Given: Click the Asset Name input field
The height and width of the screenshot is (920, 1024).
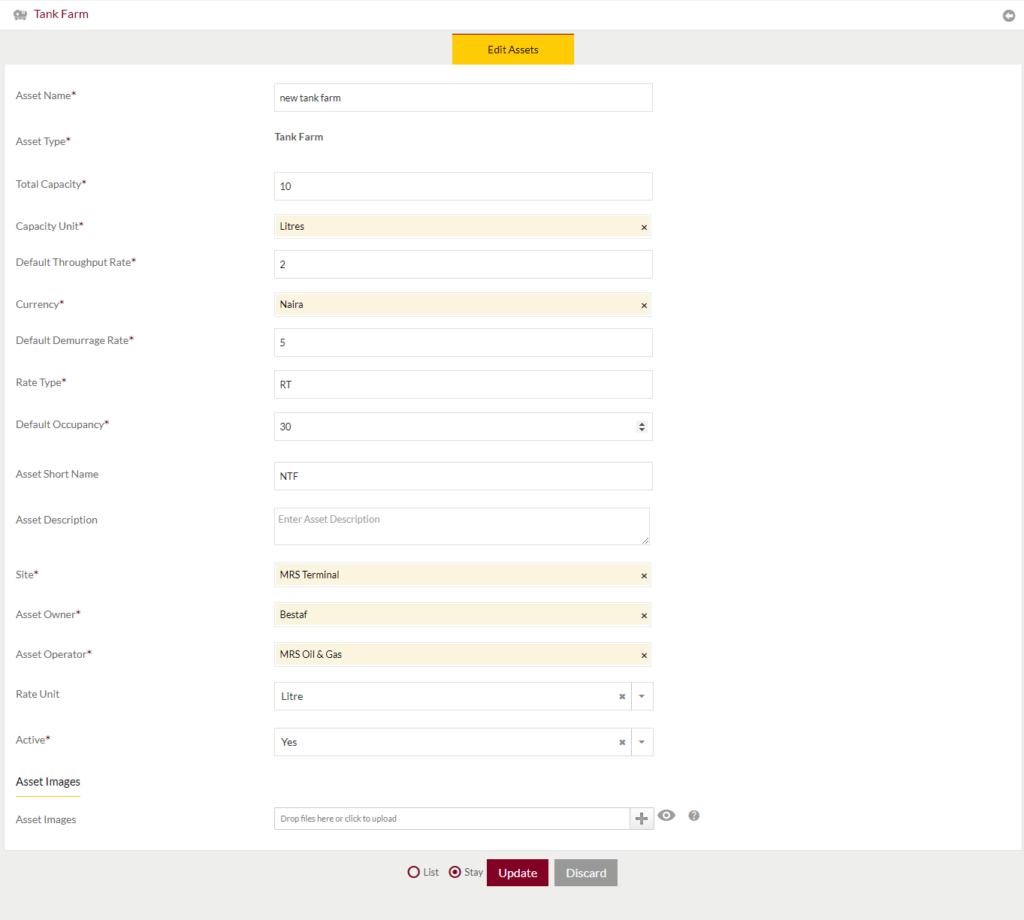Looking at the screenshot, I should point(463,97).
